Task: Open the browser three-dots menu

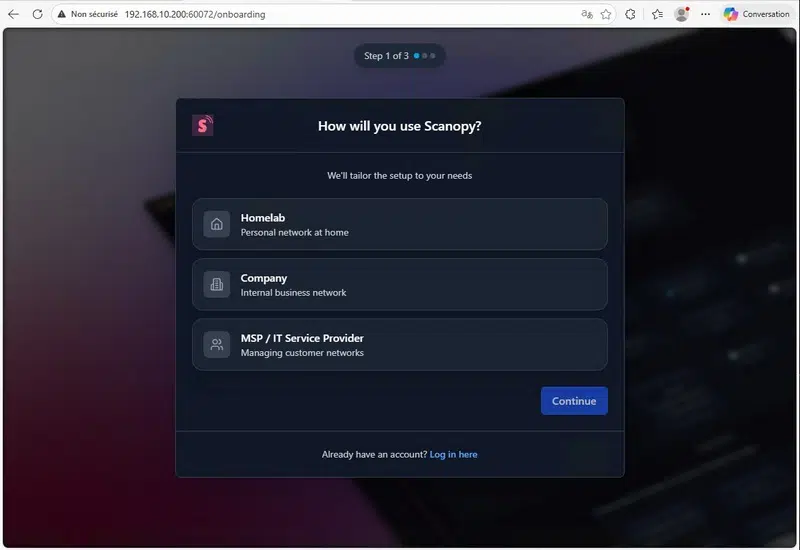Action: pos(705,14)
